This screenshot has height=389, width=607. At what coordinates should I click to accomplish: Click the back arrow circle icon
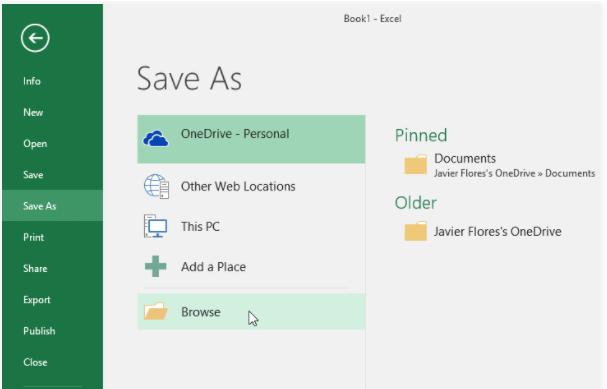[35, 38]
